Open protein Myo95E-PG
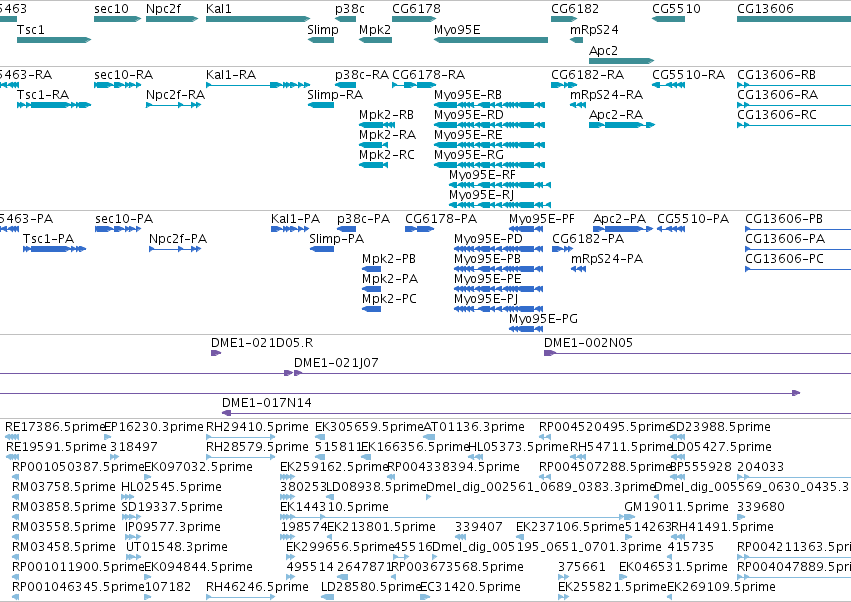851x602 pixels. (x=526, y=329)
